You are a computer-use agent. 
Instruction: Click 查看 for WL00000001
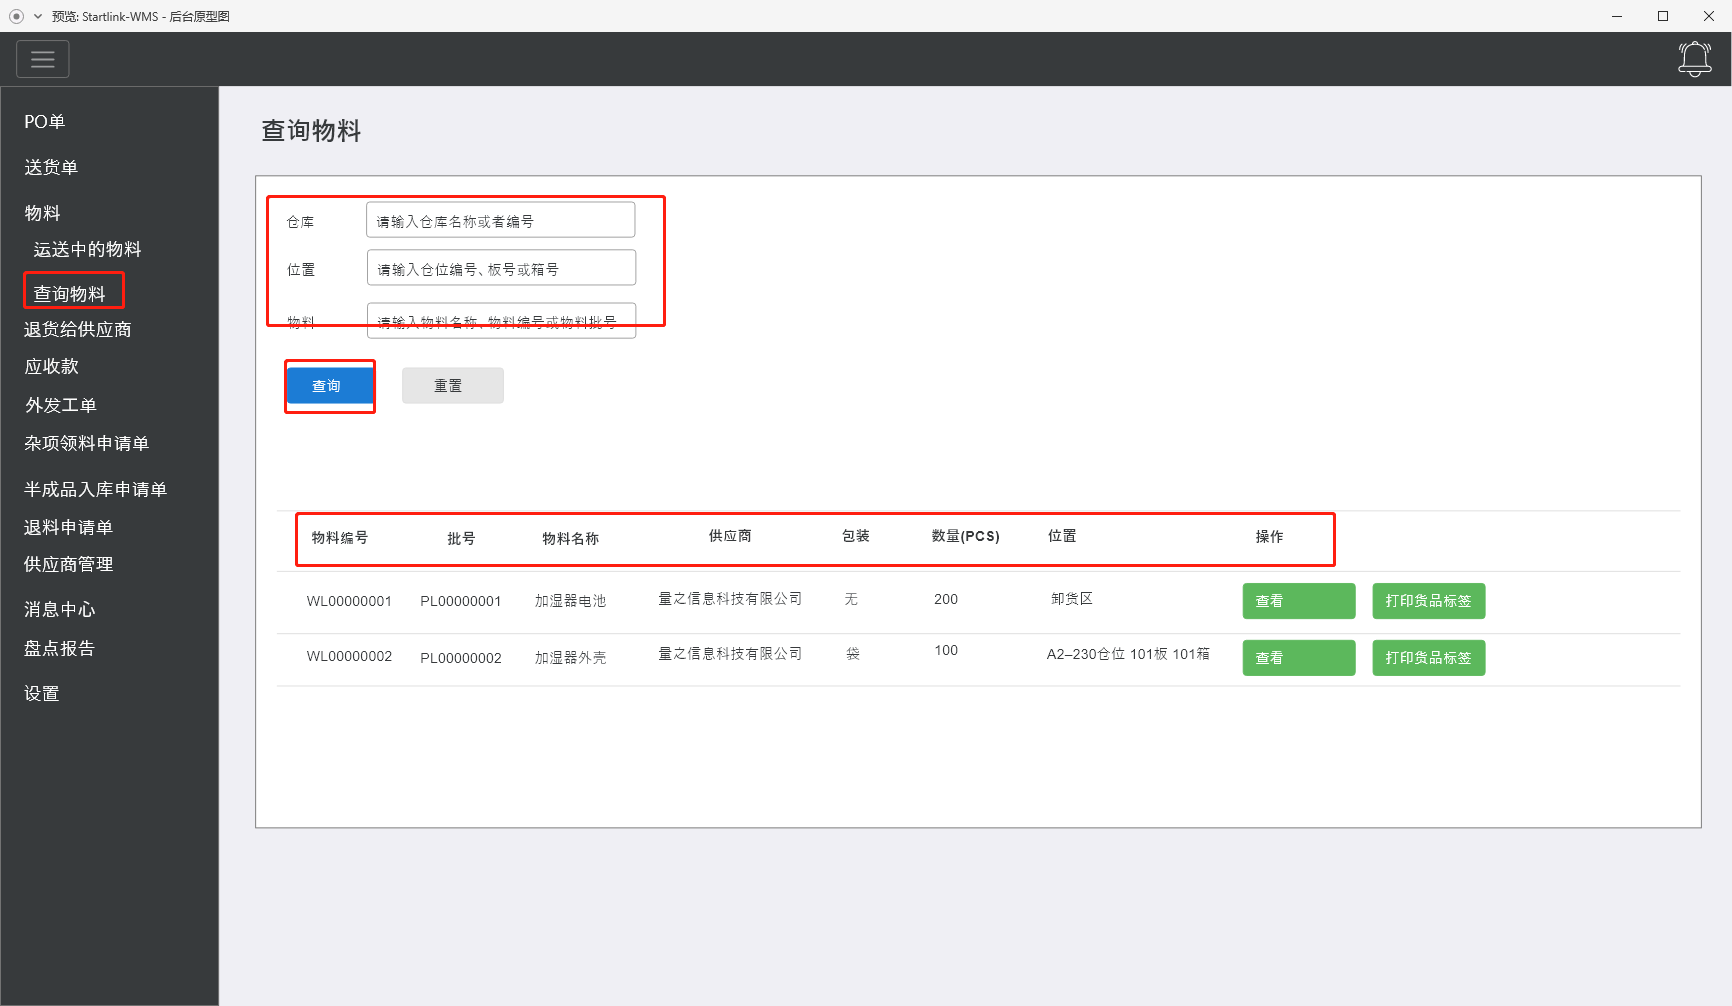[x=1299, y=601]
